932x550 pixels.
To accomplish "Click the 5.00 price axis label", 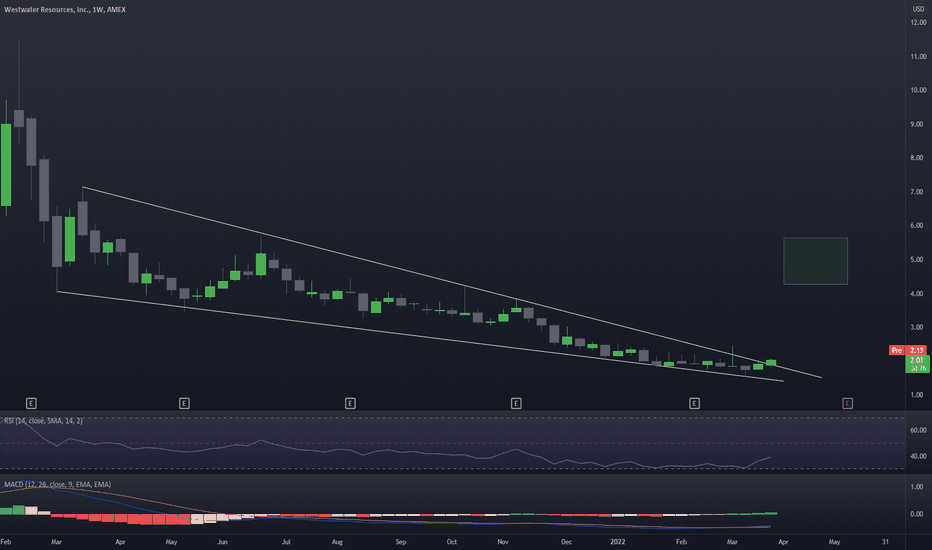I will point(918,260).
